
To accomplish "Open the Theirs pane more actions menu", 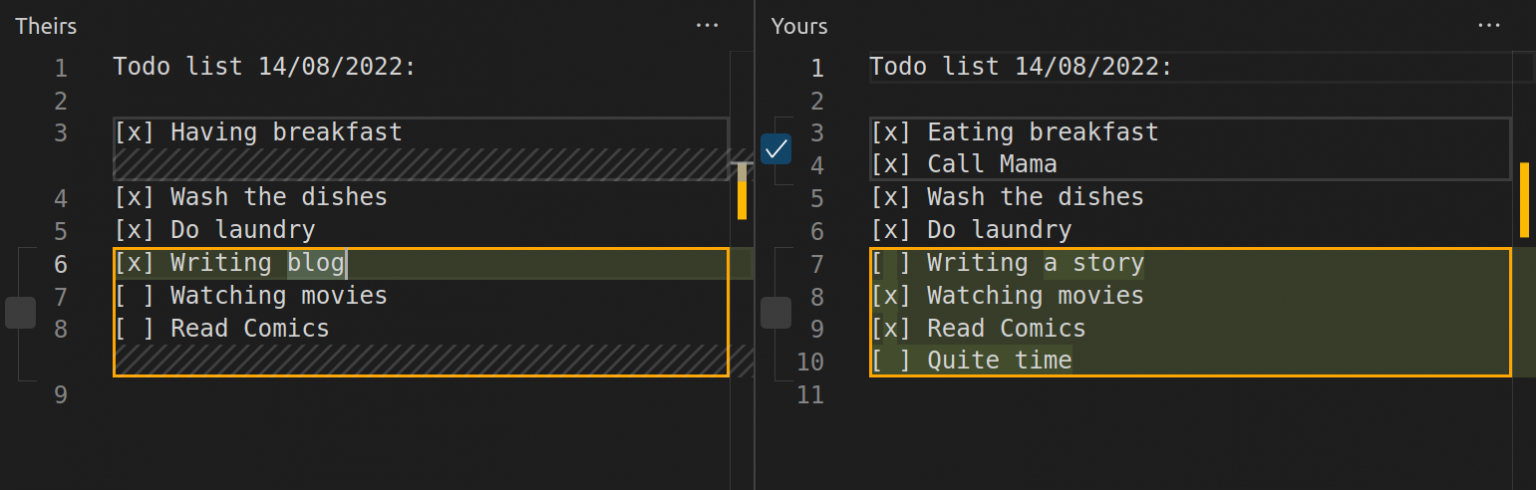I will 707,26.
